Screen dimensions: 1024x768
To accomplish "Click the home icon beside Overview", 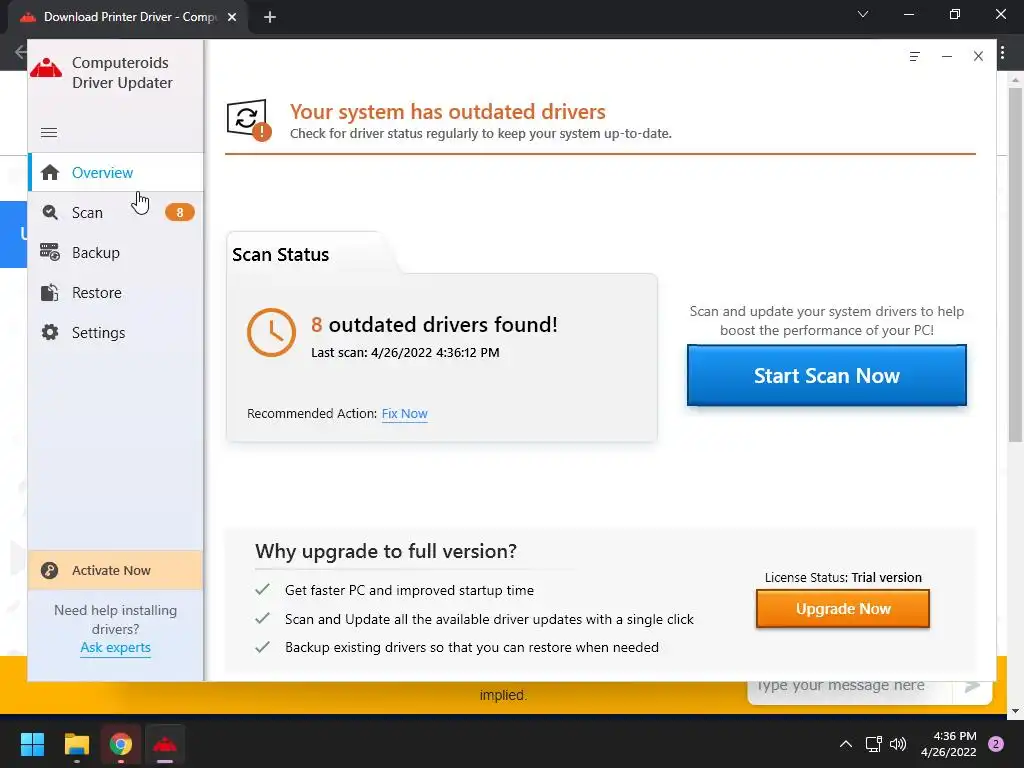I will (x=50, y=172).
